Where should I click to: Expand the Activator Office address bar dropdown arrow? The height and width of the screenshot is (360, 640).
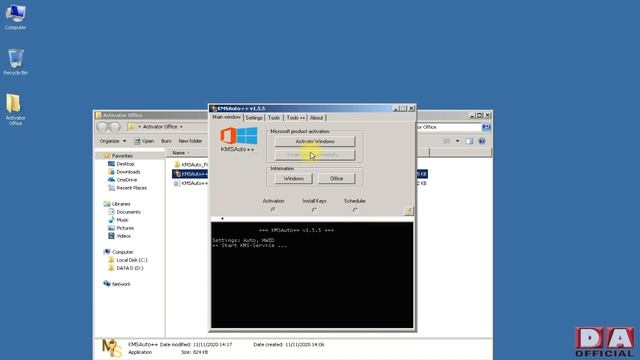(181, 127)
